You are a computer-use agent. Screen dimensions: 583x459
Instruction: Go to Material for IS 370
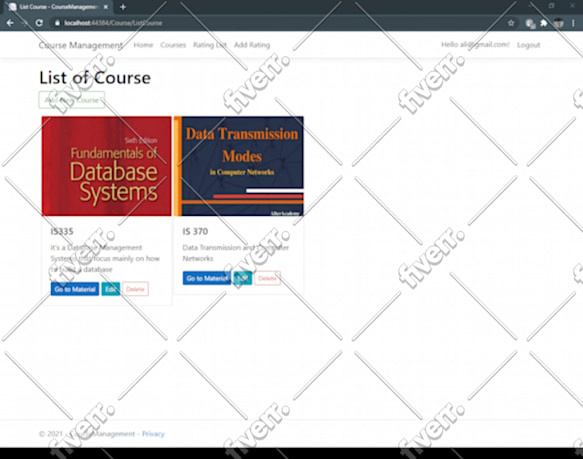point(207,278)
